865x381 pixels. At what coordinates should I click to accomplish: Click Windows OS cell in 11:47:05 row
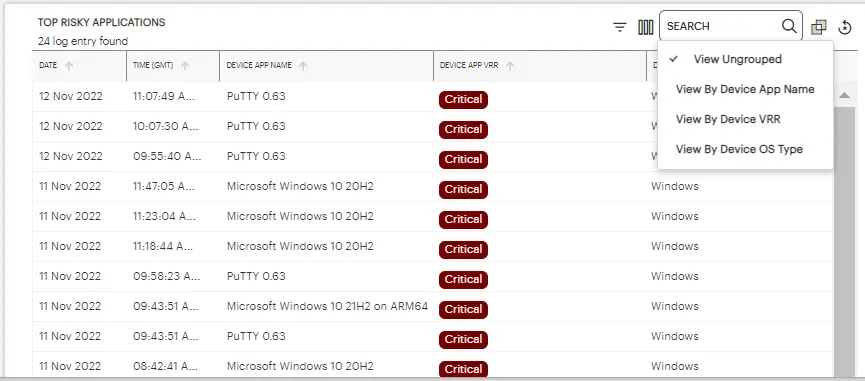675,186
